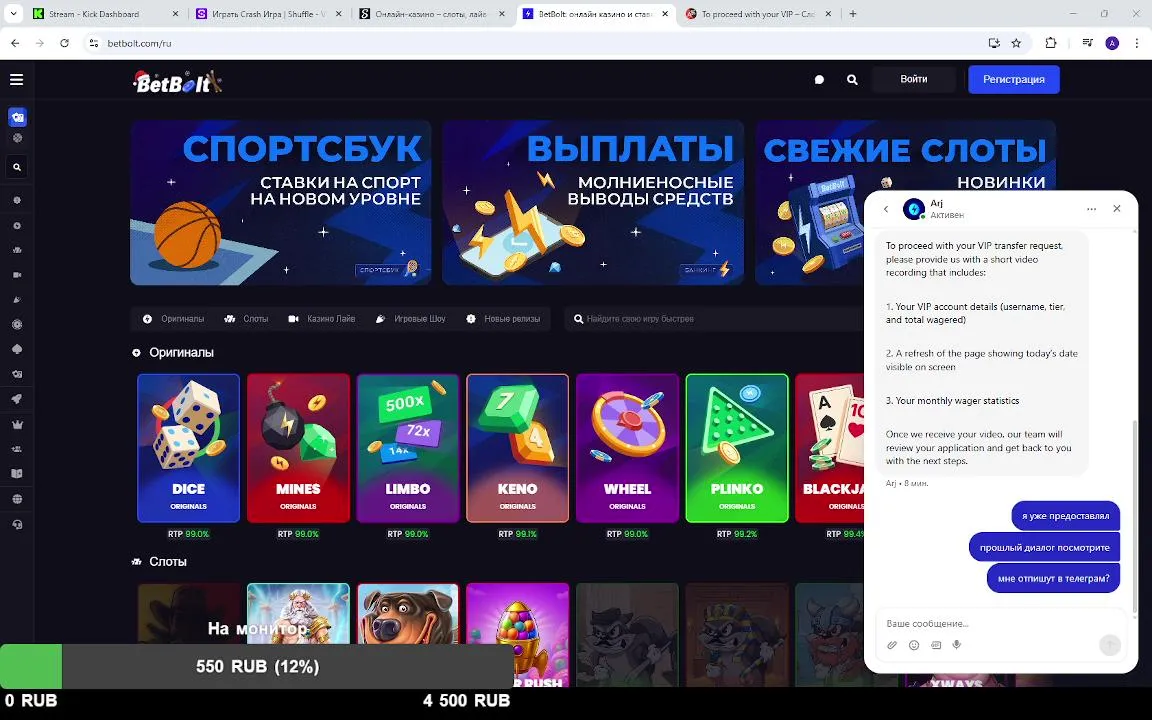Click the microphone icon in chat
This screenshot has width=1152, height=720.
click(957, 645)
